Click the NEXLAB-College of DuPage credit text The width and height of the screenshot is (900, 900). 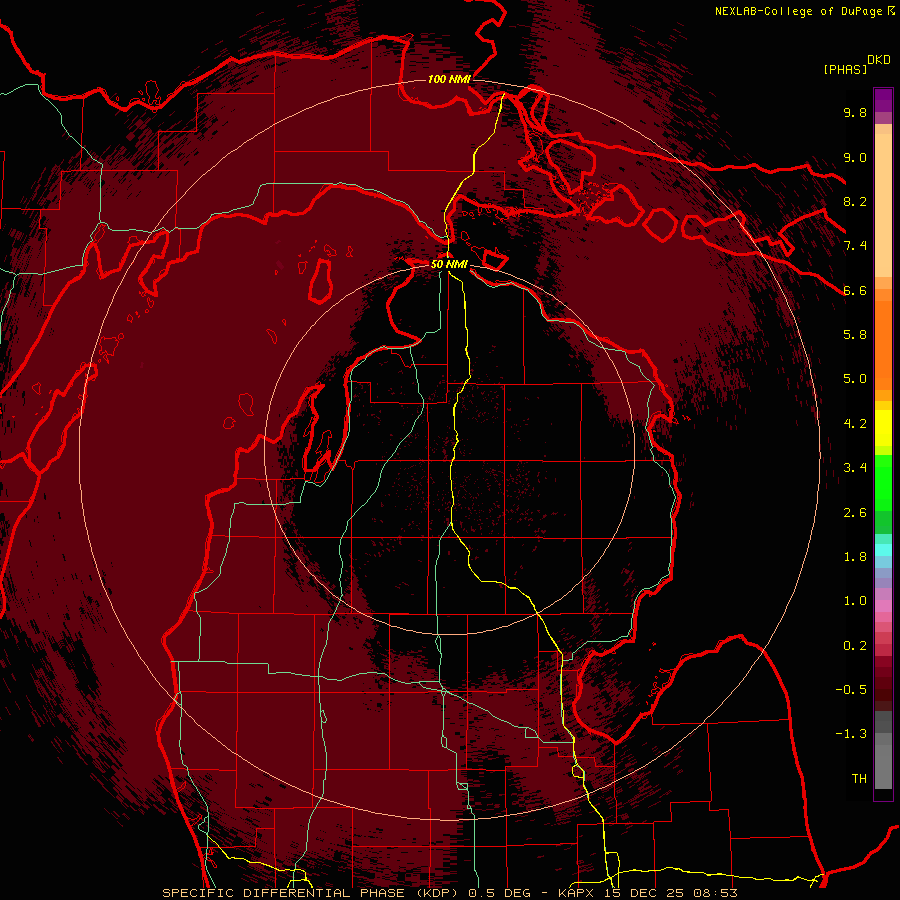tap(798, 11)
